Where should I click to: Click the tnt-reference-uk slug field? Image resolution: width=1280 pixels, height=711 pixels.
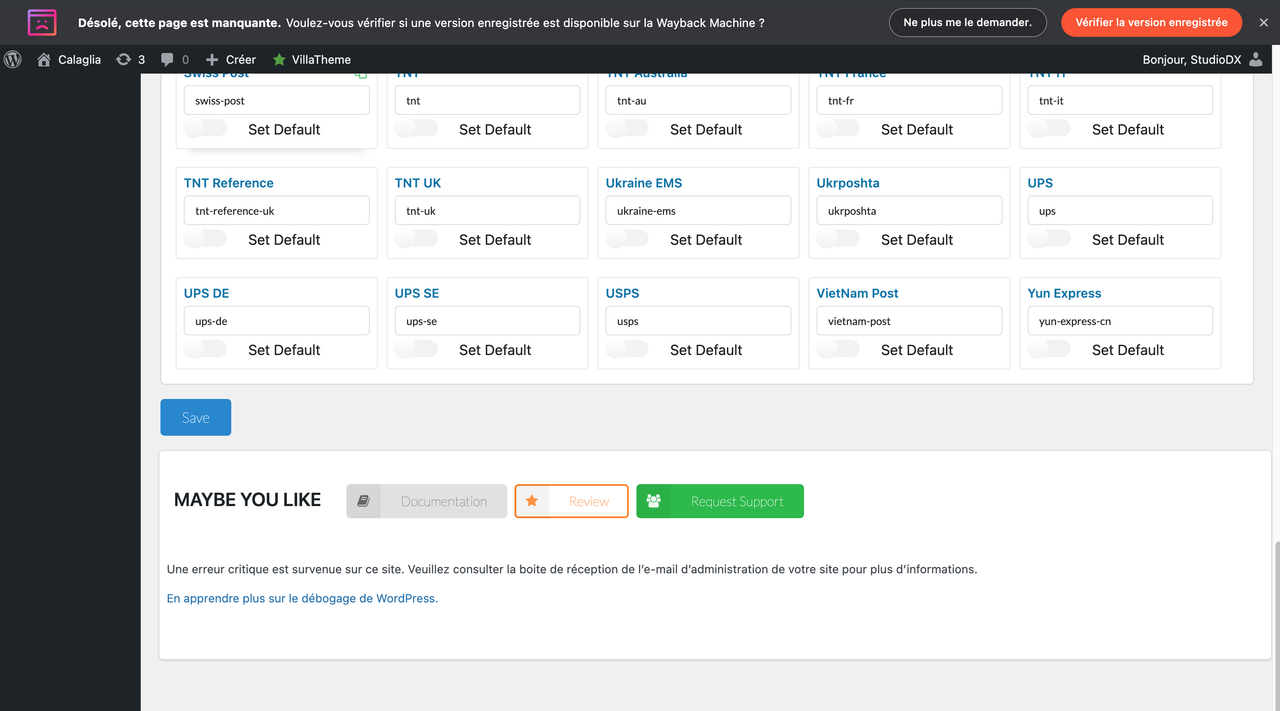pyautogui.click(x=277, y=211)
